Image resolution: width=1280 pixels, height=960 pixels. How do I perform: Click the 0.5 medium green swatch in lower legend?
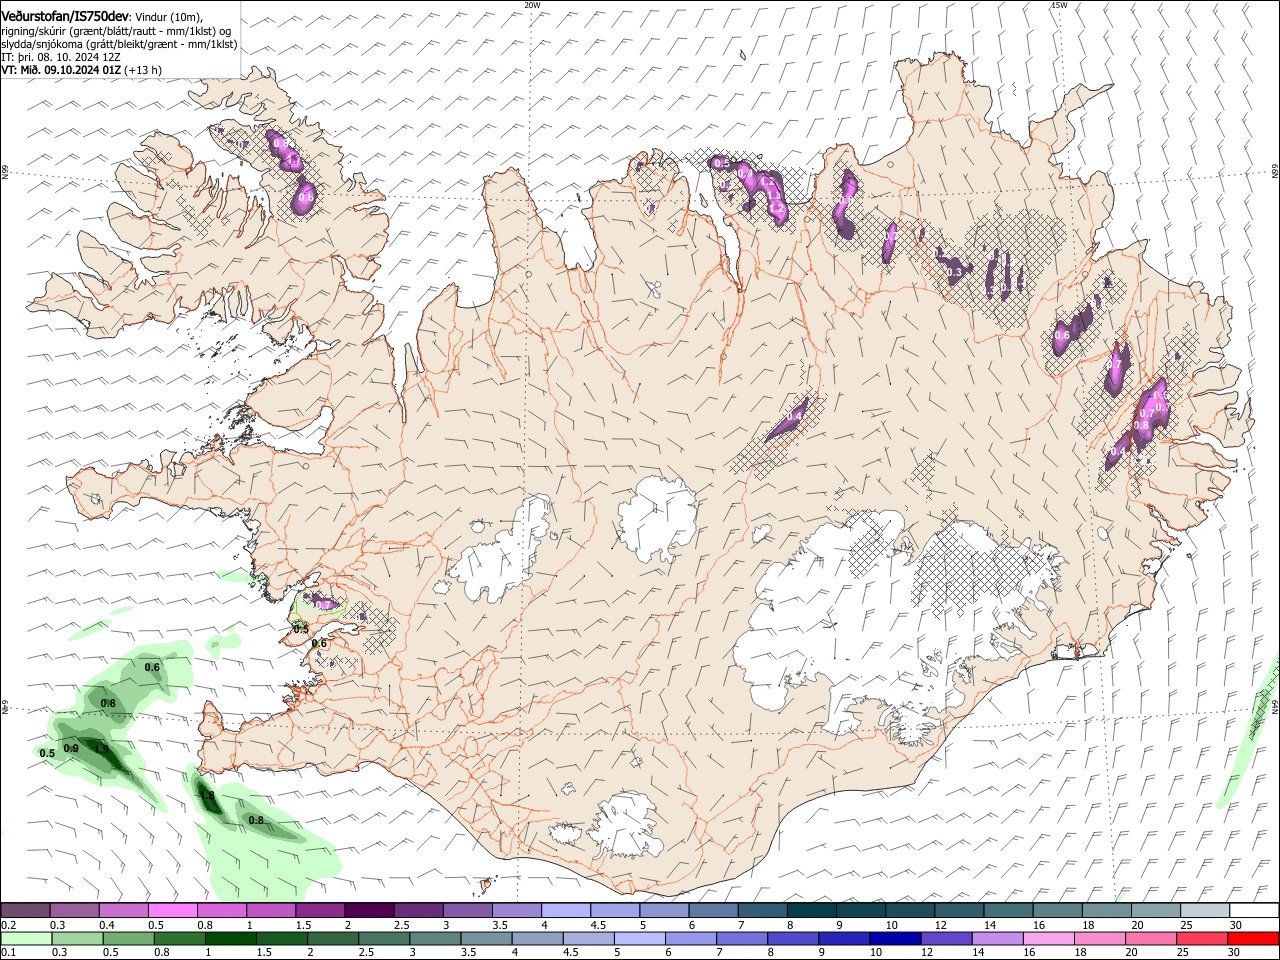click(128, 938)
